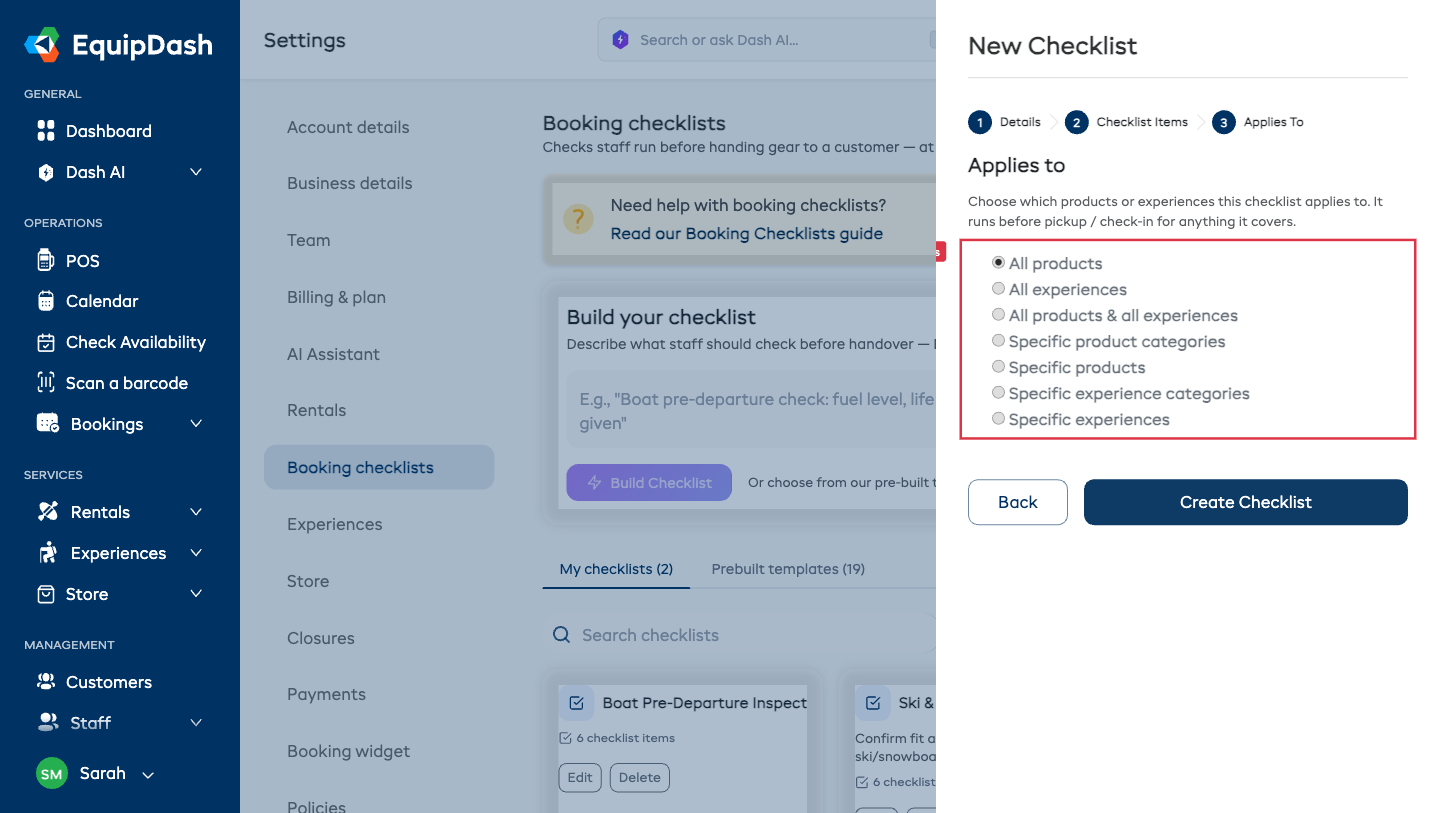
Task: Click the SM user avatar
Action: coord(52,774)
